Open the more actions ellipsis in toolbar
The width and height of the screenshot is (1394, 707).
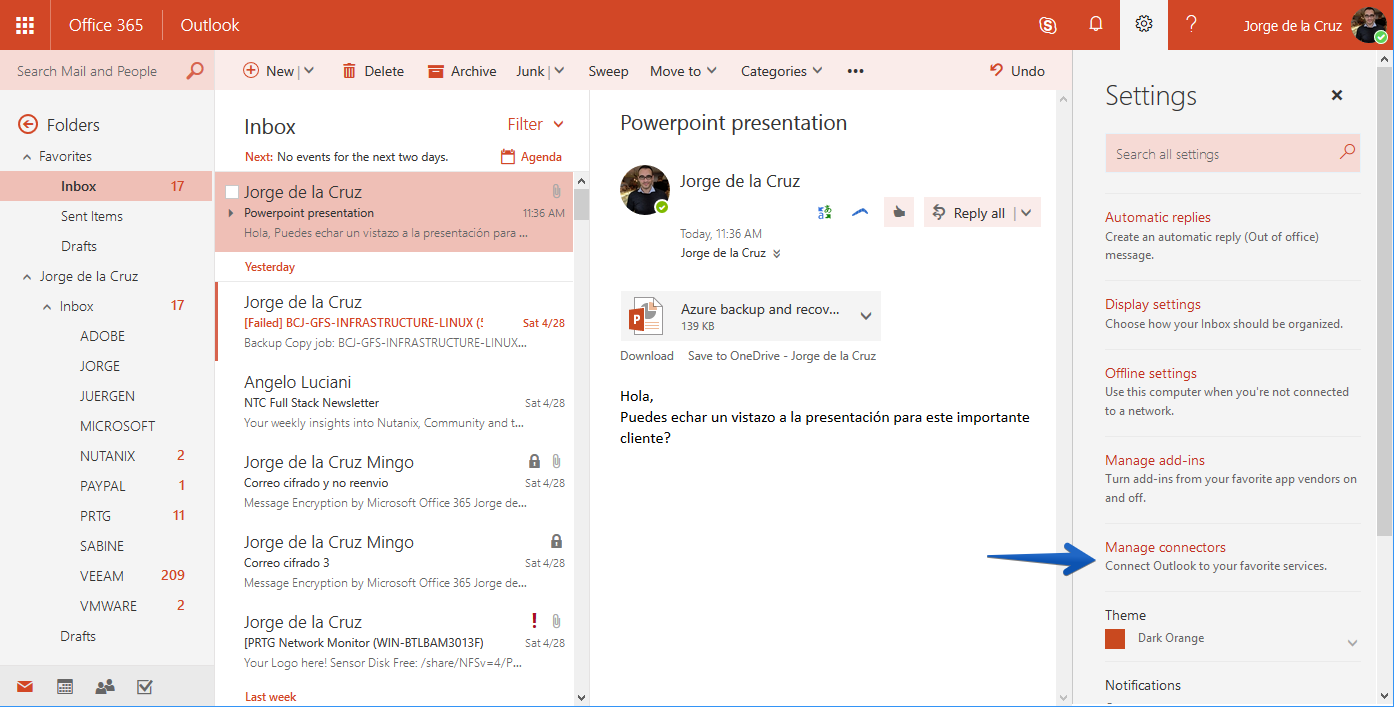pyautogui.click(x=855, y=71)
